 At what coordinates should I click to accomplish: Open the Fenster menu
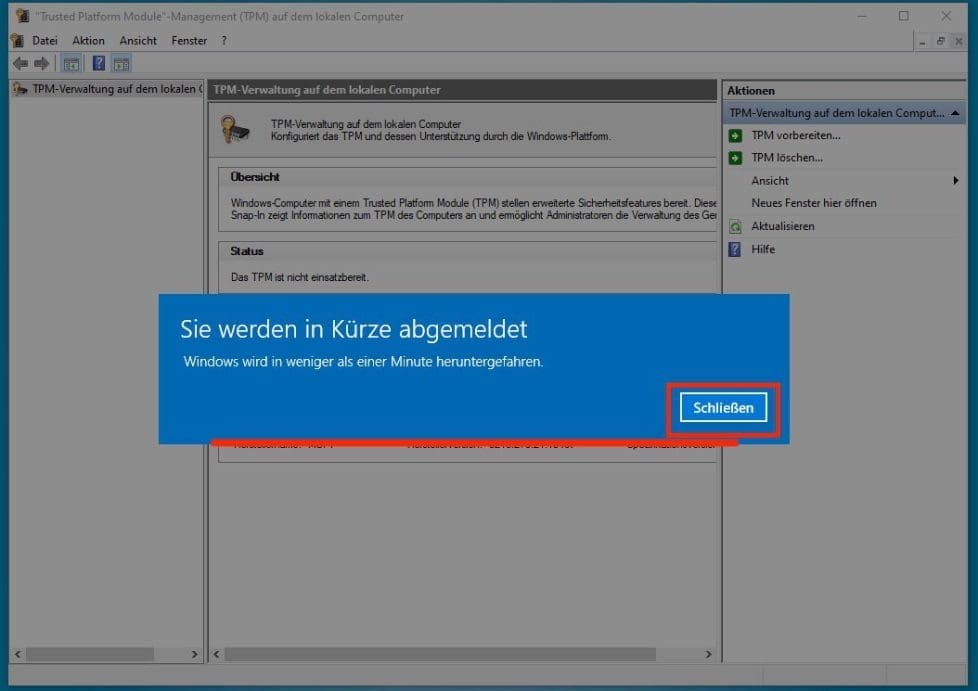pyautogui.click(x=189, y=41)
